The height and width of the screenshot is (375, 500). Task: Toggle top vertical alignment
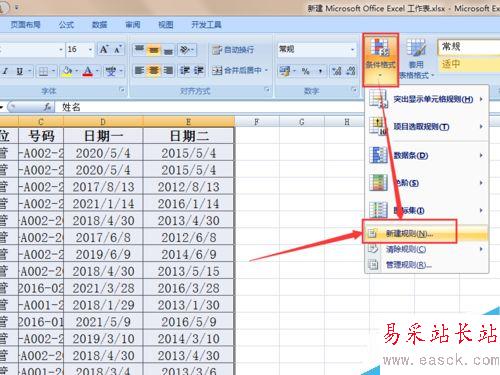click(139, 50)
